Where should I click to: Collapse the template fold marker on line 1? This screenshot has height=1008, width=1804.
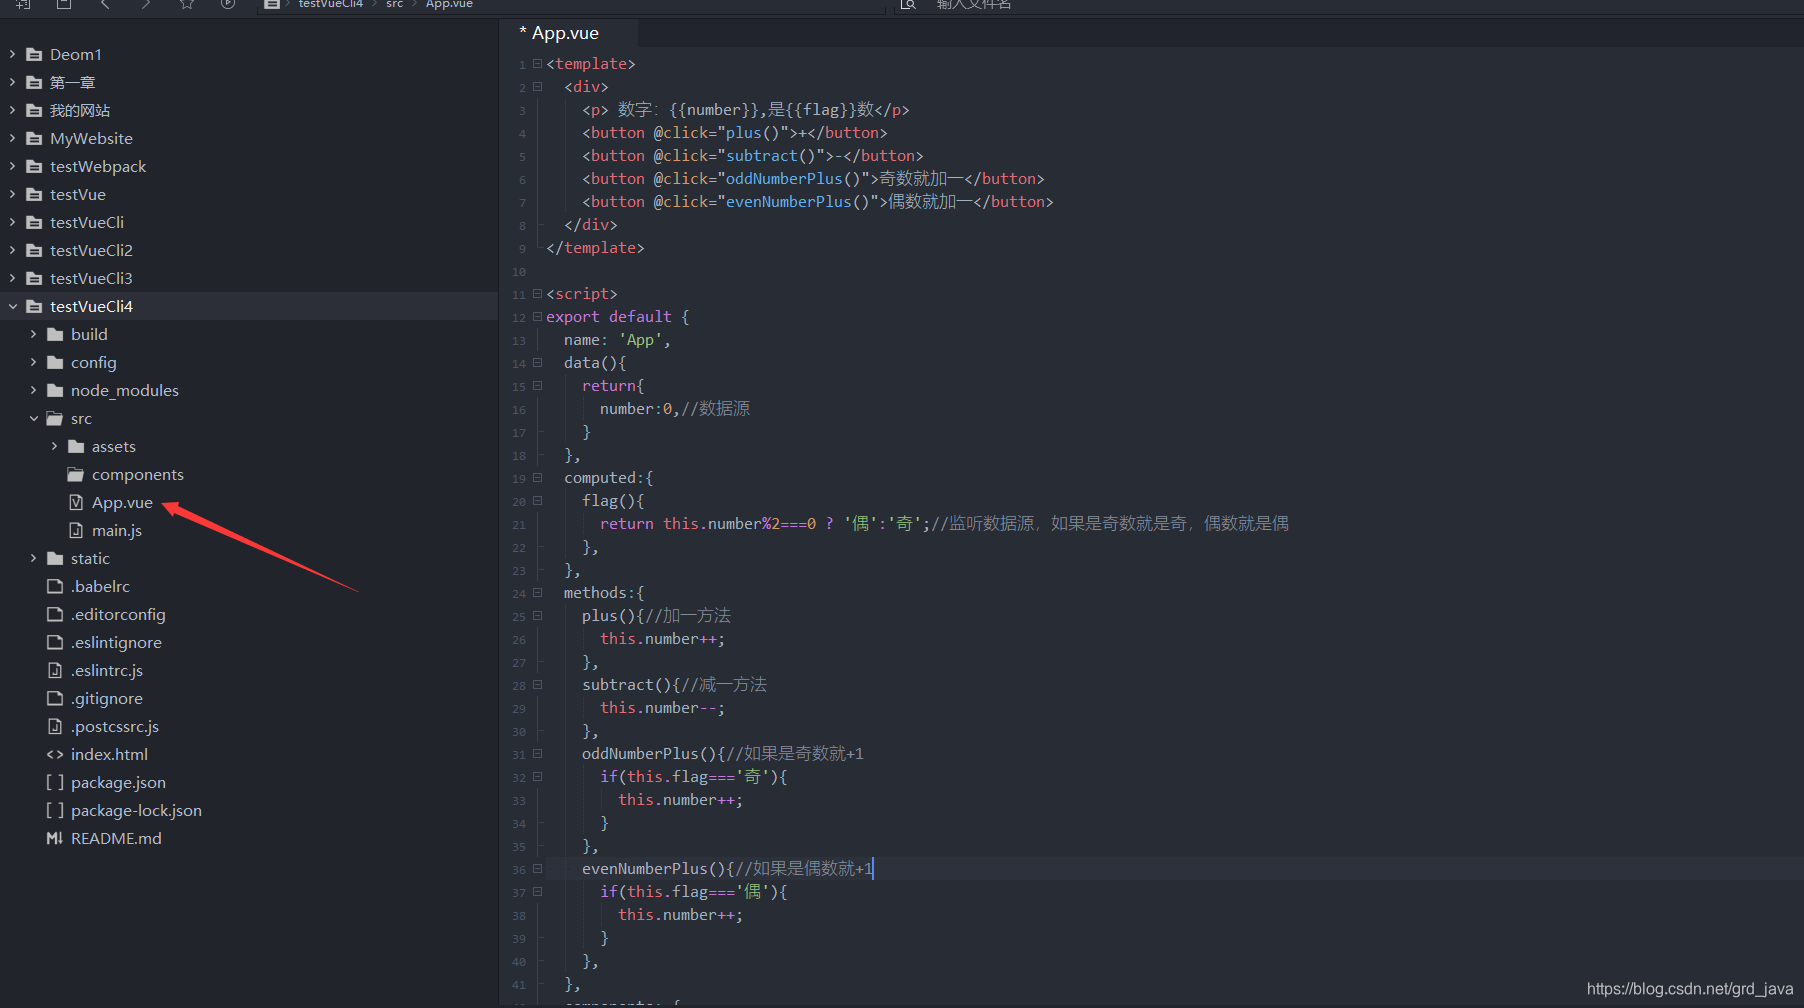click(x=537, y=63)
